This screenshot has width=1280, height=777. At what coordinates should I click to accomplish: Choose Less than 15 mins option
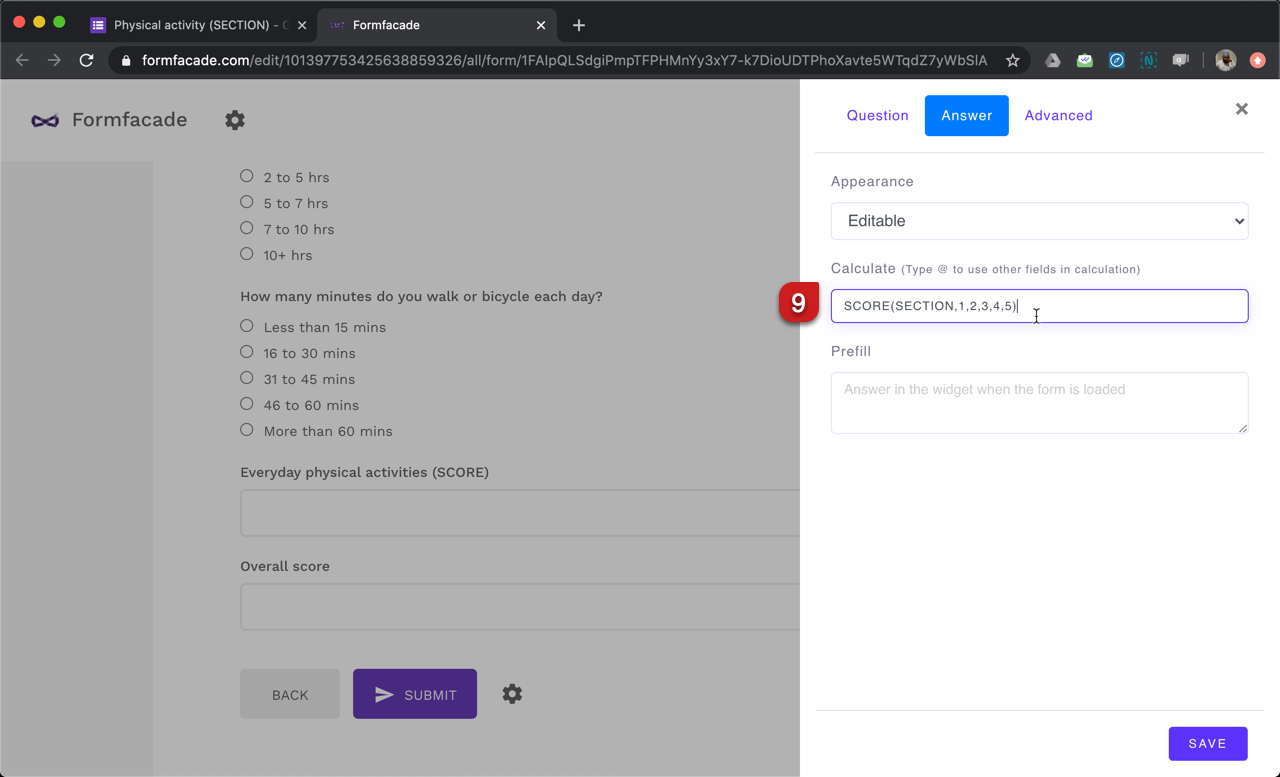(x=246, y=325)
